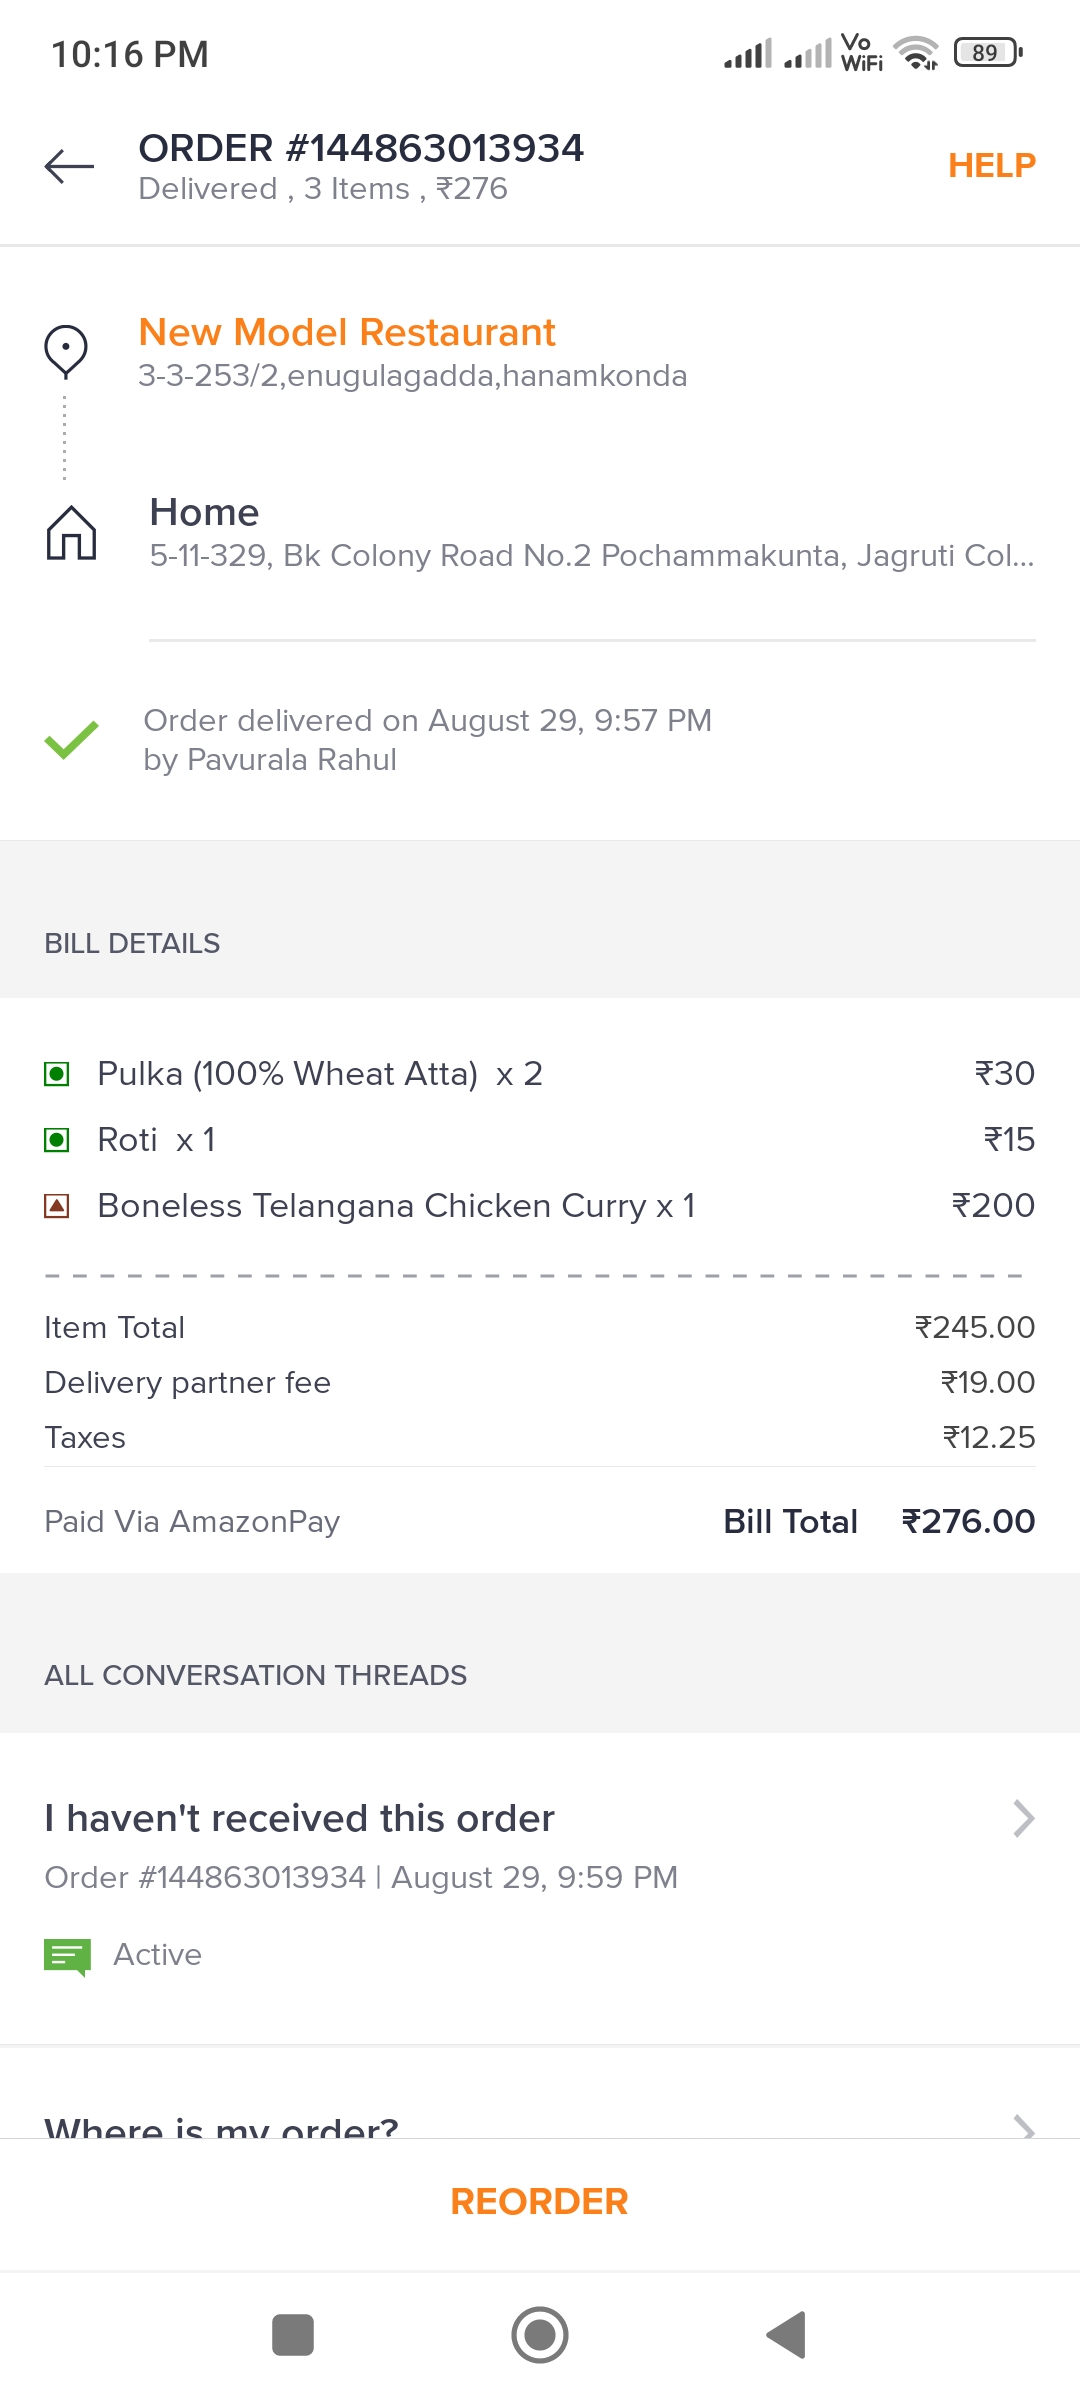Tap the non-veg indicator beside Chicken Curry
The width and height of the screenshot is (1080, 2400).
click(57, 1206)
